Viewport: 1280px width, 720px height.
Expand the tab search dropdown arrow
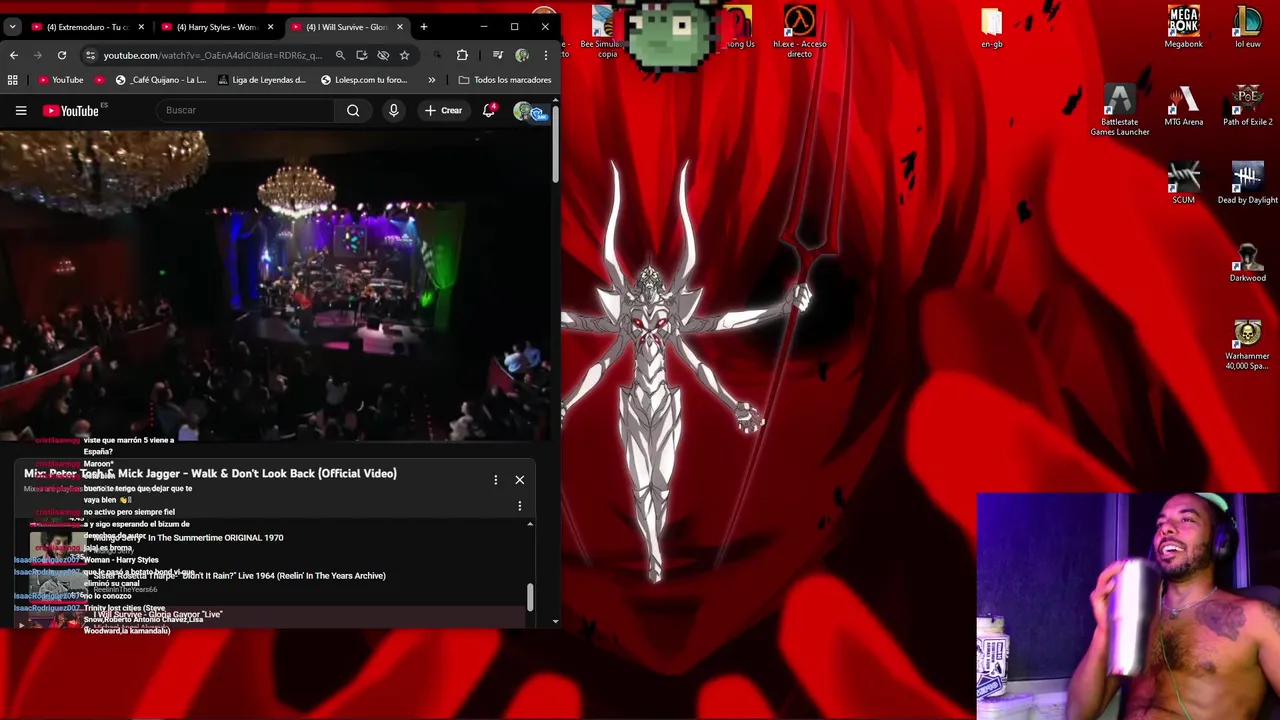[x=12, y=27]
